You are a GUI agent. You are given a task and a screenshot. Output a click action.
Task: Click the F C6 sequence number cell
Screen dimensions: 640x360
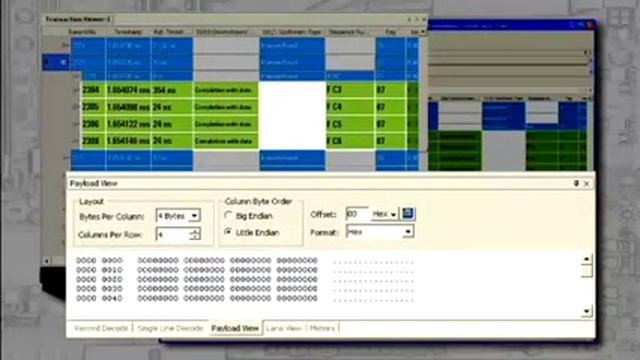click(350, 142)
